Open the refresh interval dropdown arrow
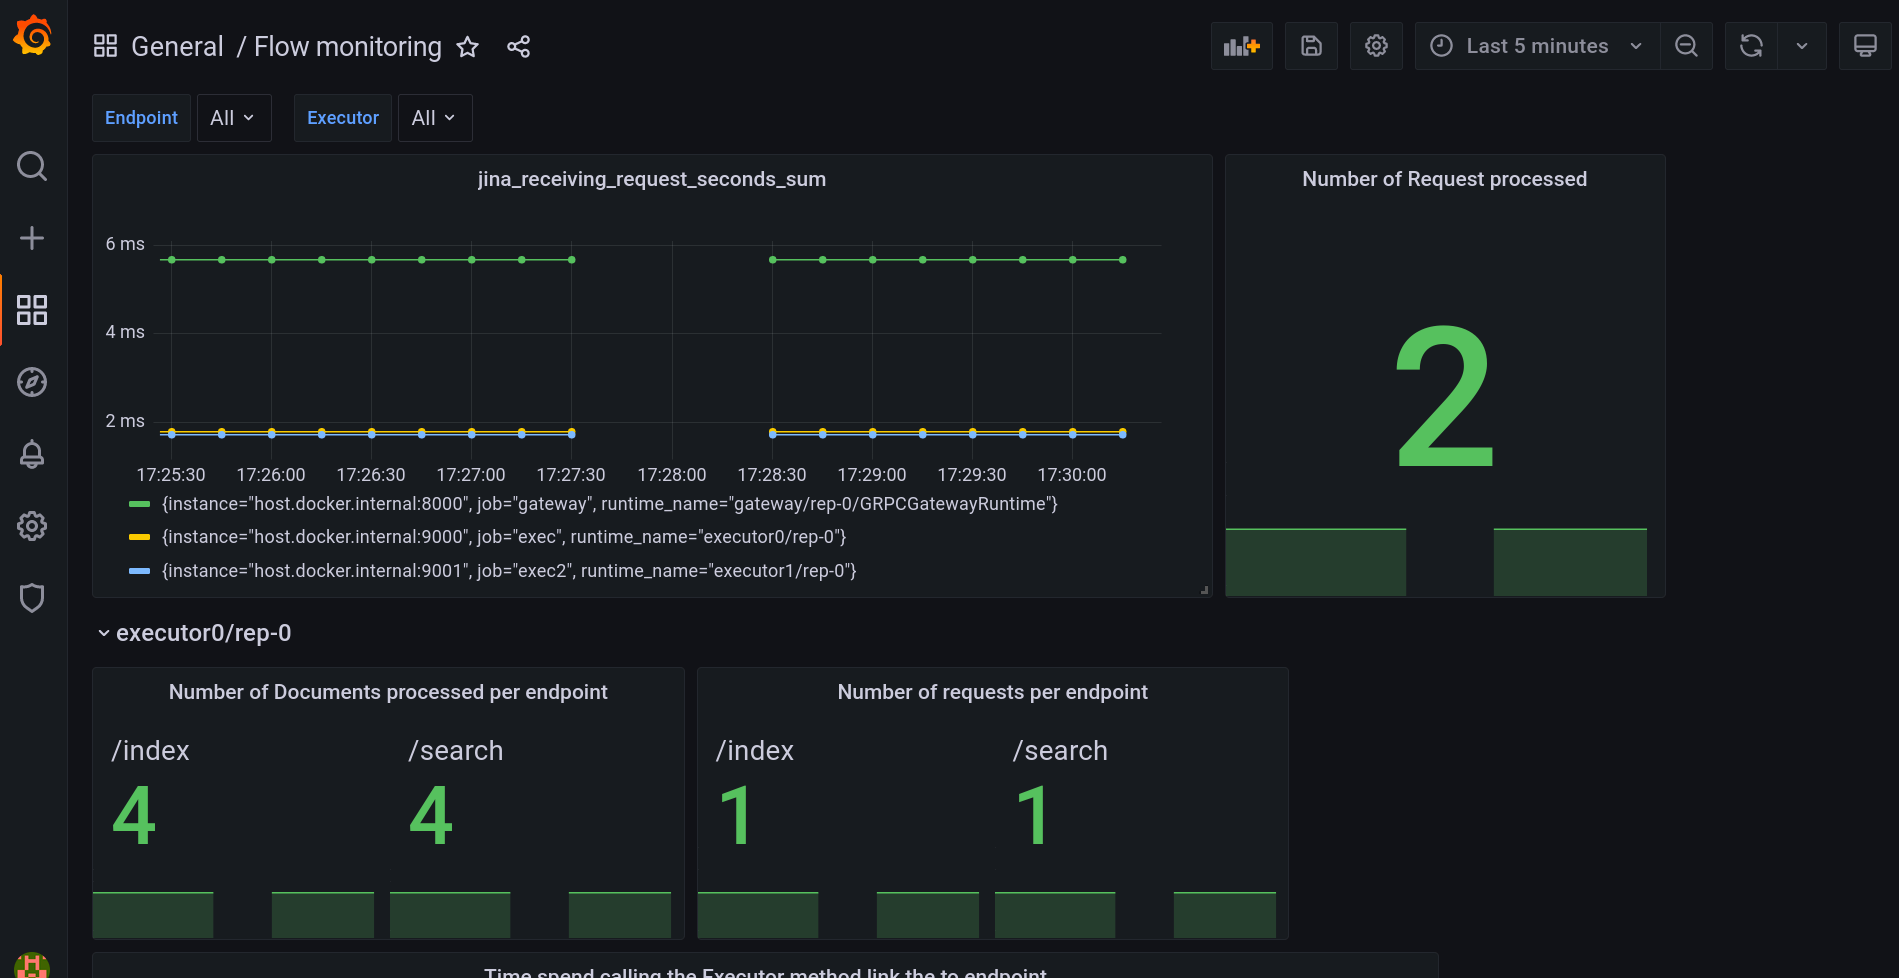Viewport: 1899px width, 978px height. [1802, 46]
